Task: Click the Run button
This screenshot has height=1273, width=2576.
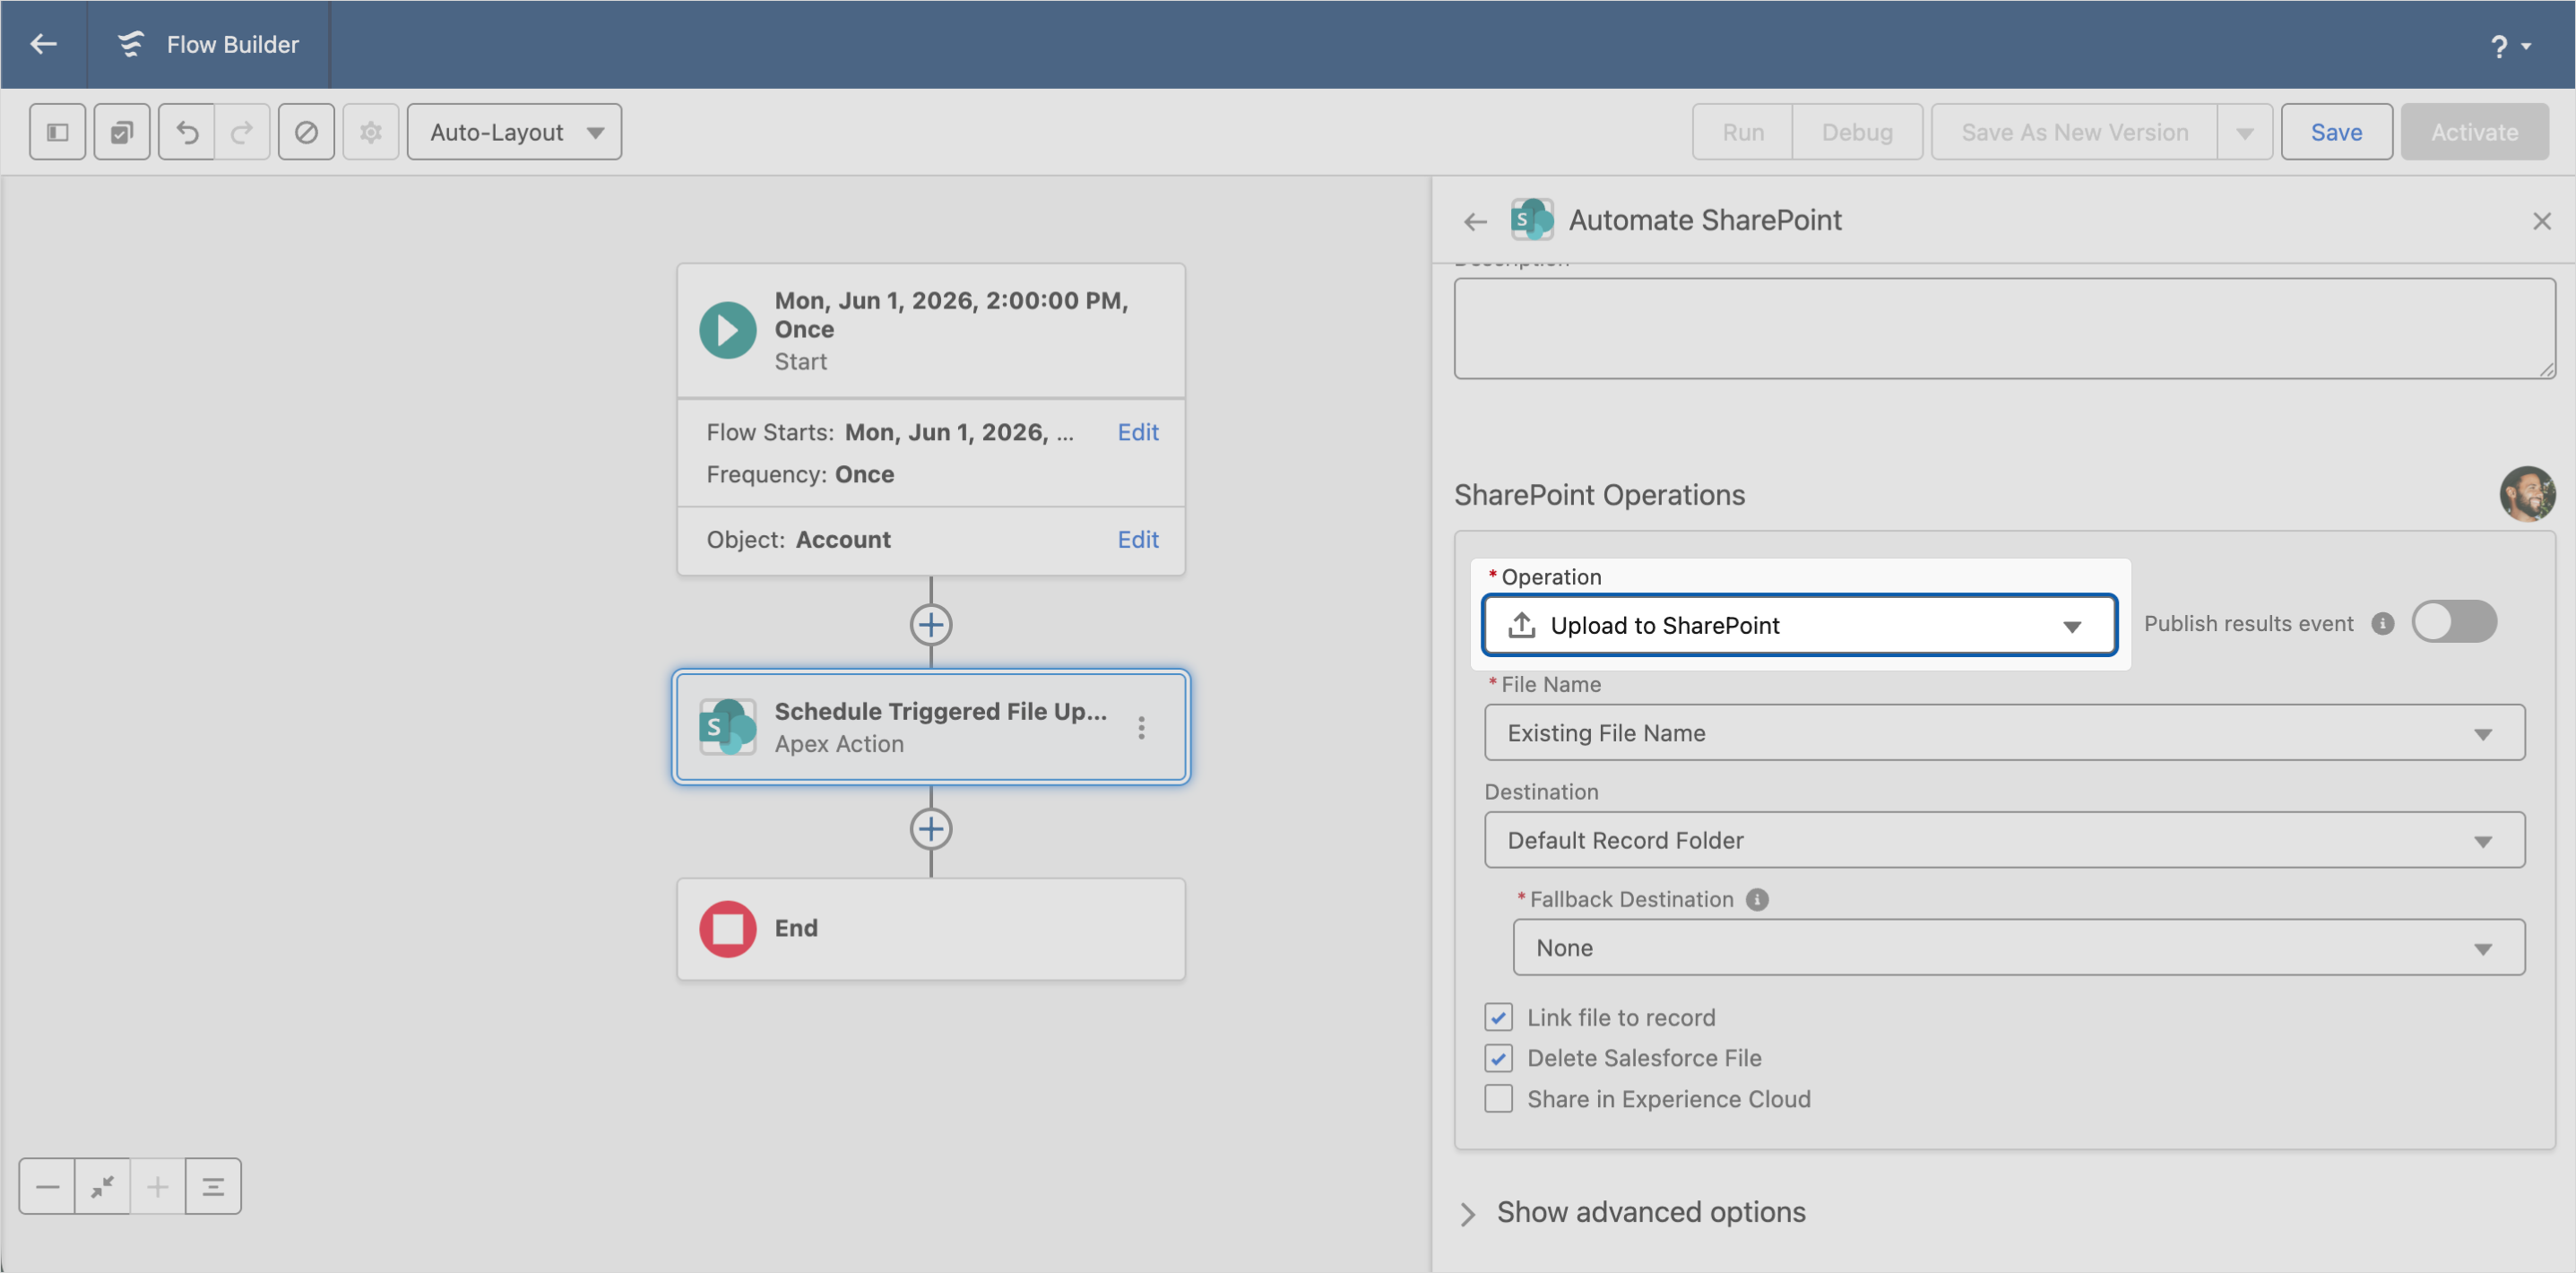Action: (1743, 132)
